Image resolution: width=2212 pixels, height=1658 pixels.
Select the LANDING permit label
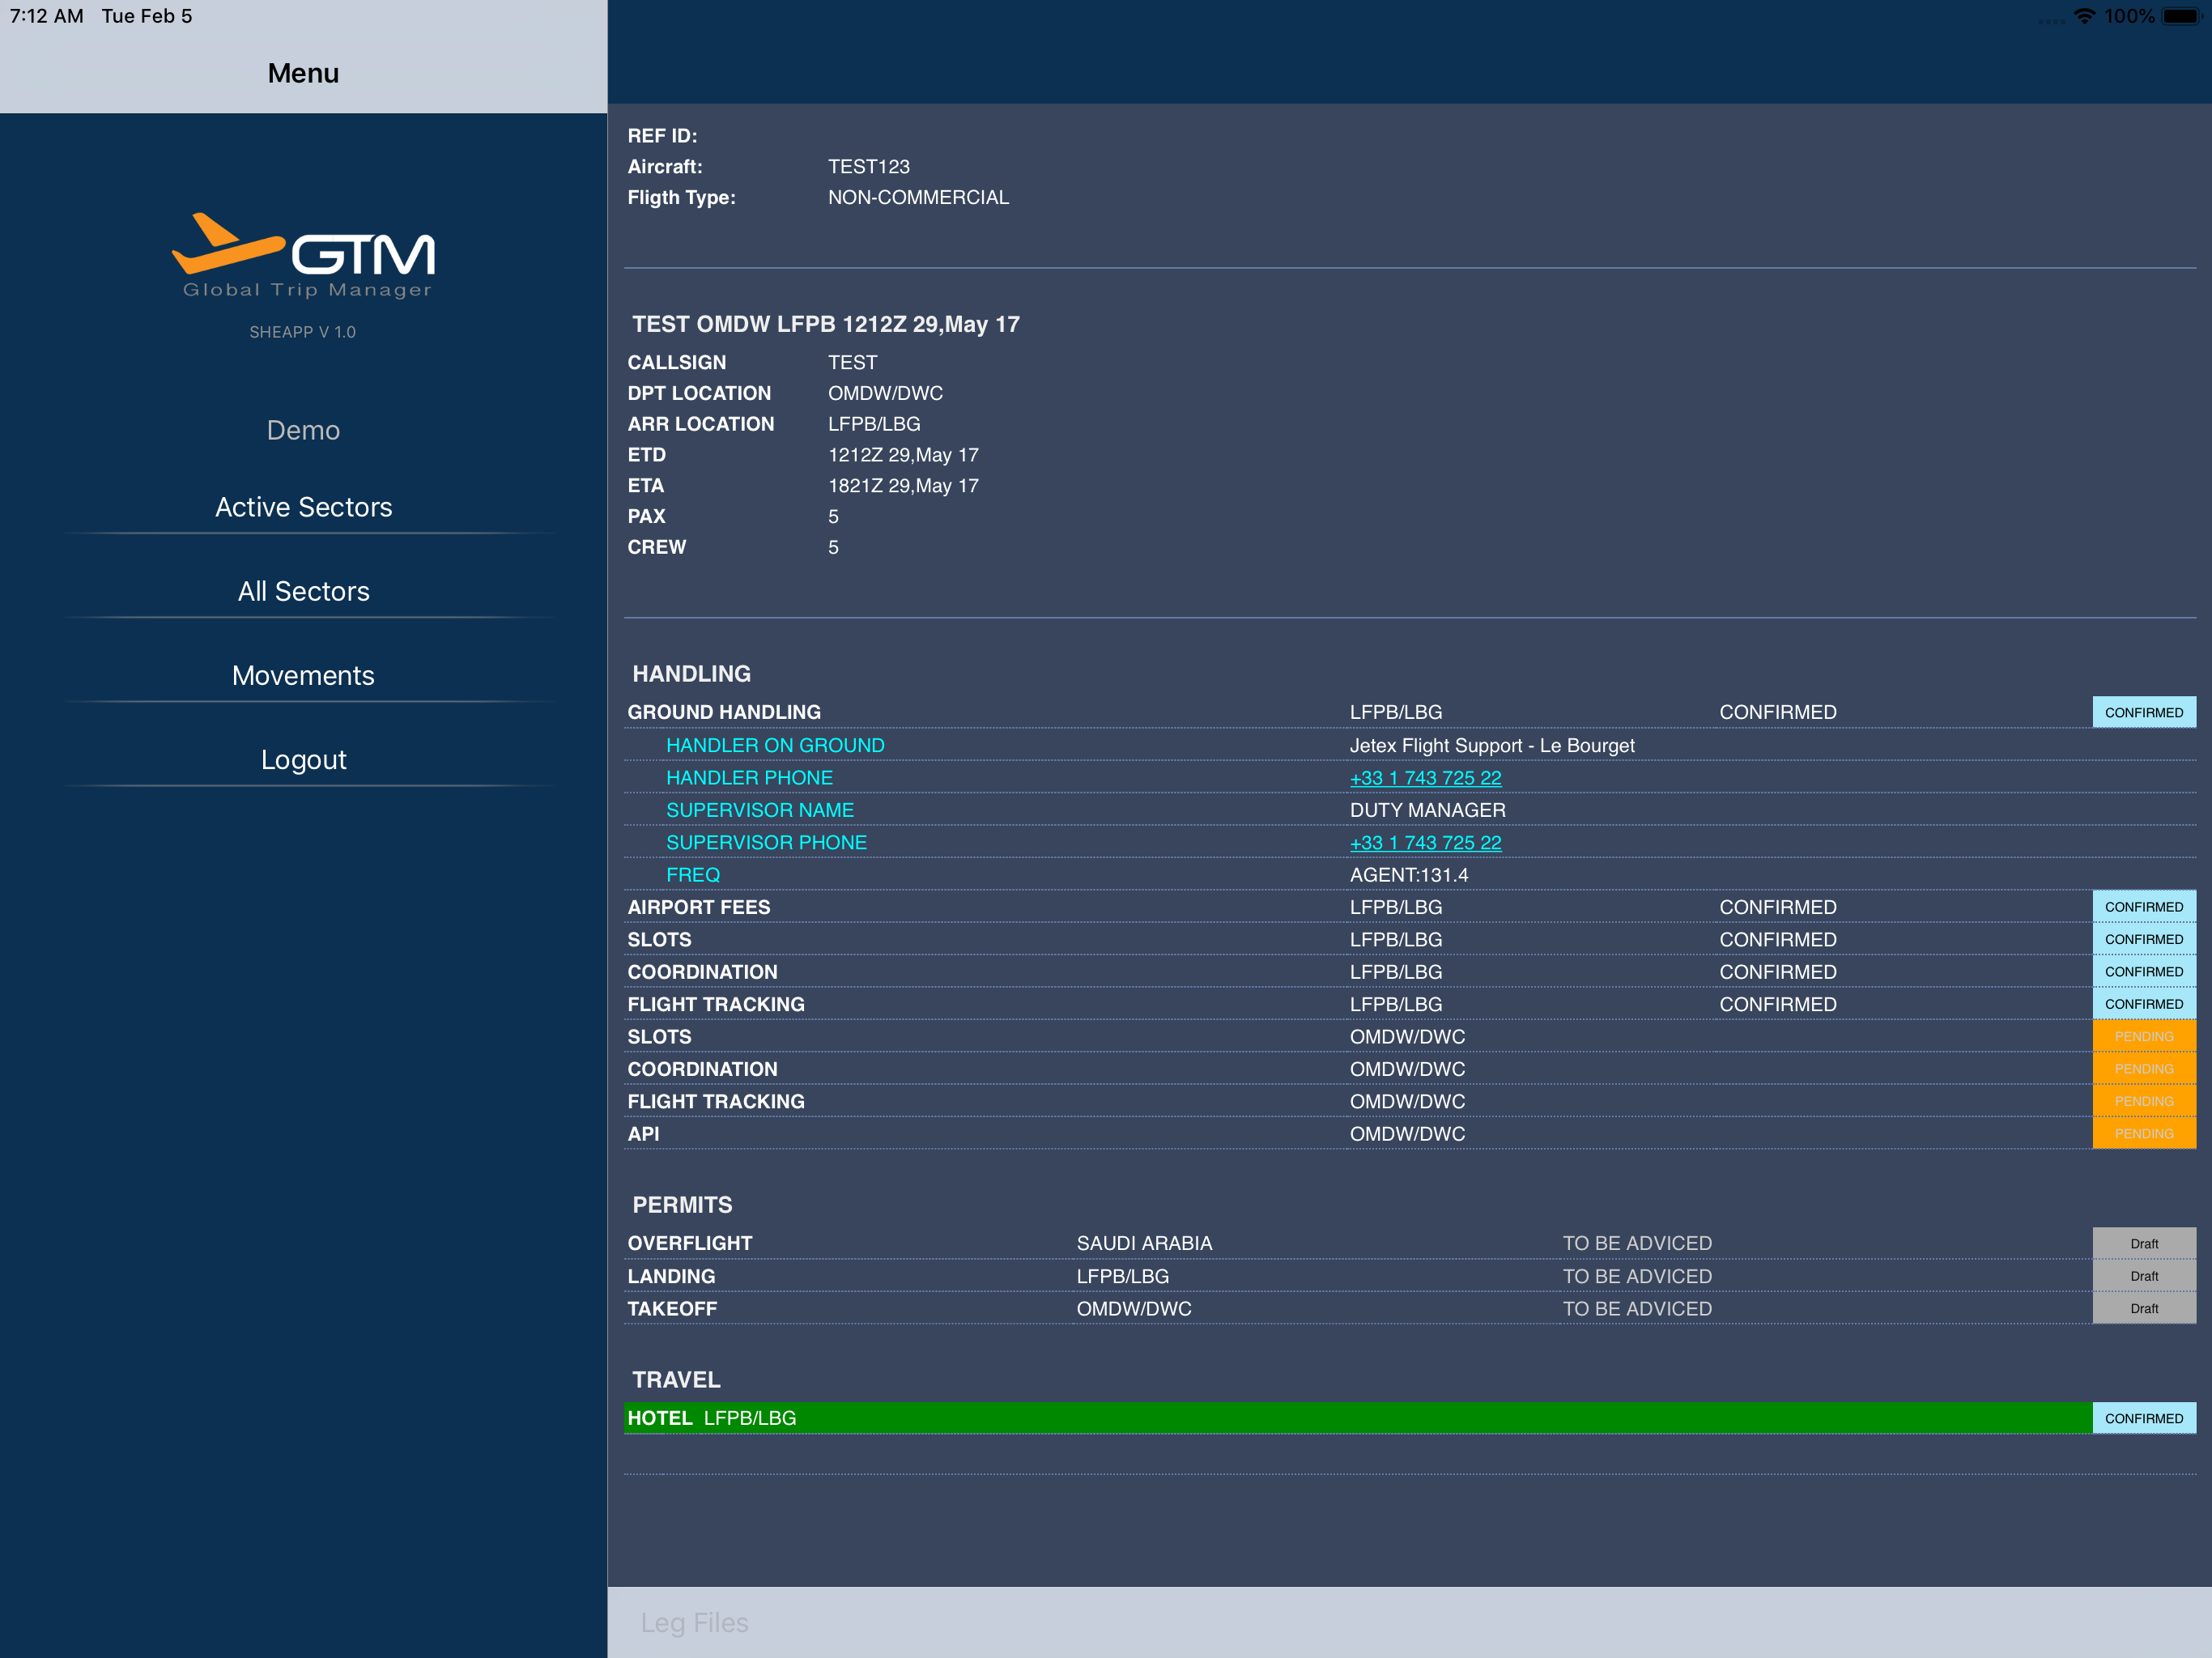671,1276
